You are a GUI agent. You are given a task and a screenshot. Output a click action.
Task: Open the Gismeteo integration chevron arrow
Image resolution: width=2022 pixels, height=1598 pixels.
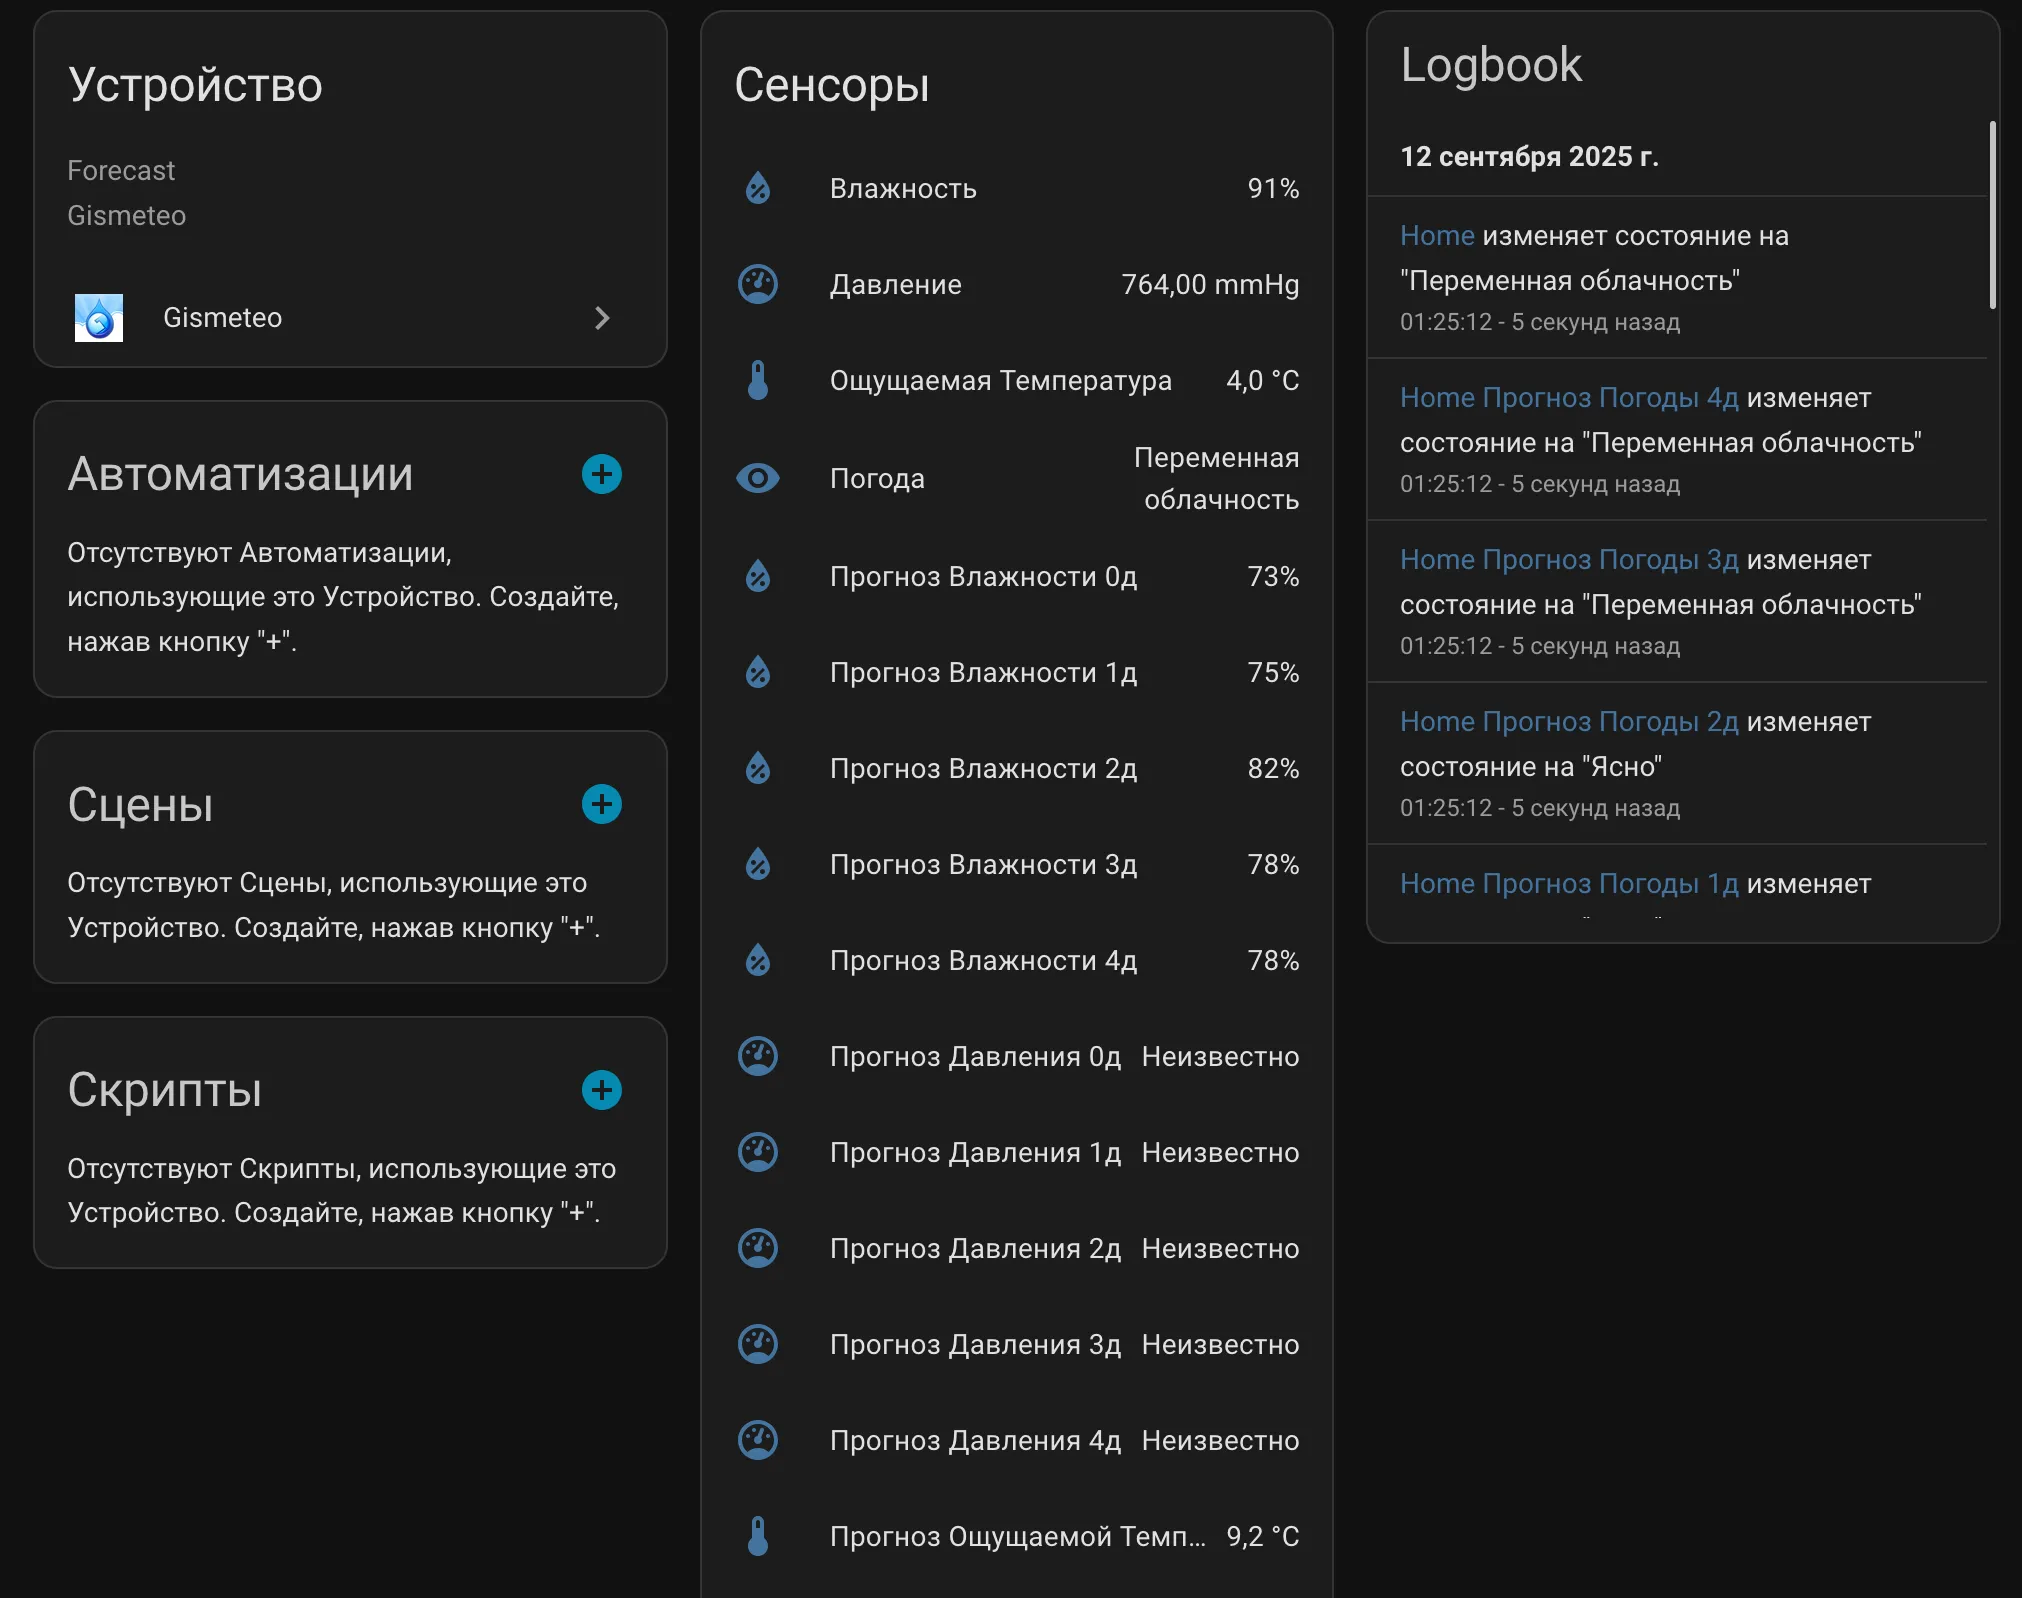pyautogui.click(x=602, y=318)
